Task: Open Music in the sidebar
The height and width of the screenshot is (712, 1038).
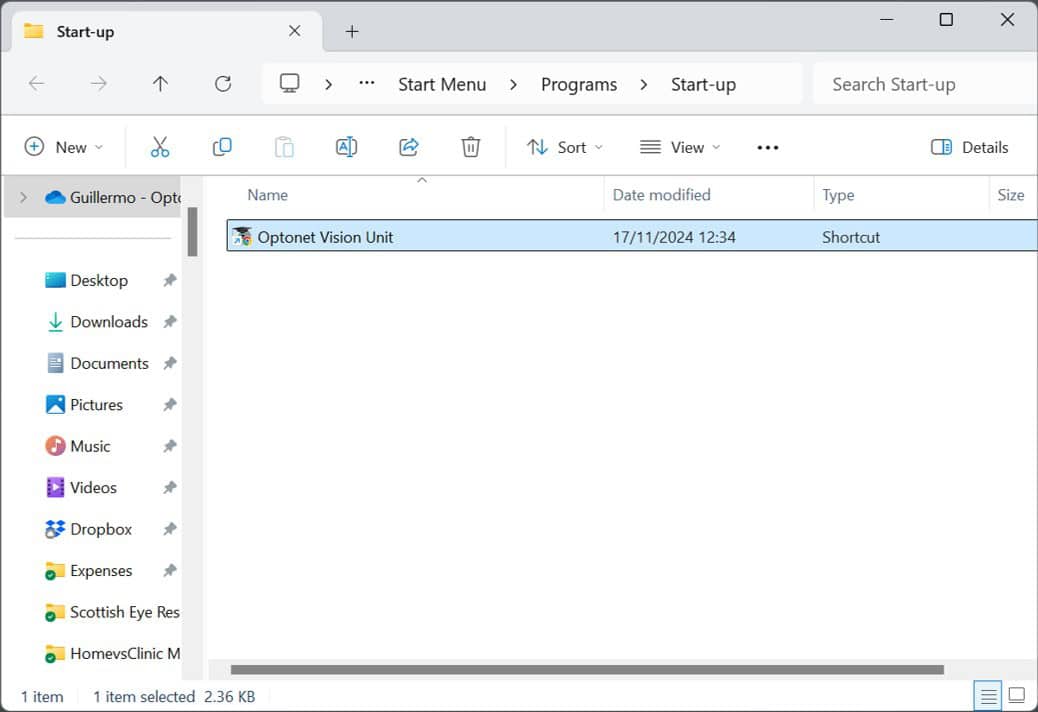Action: coord(90,446)
